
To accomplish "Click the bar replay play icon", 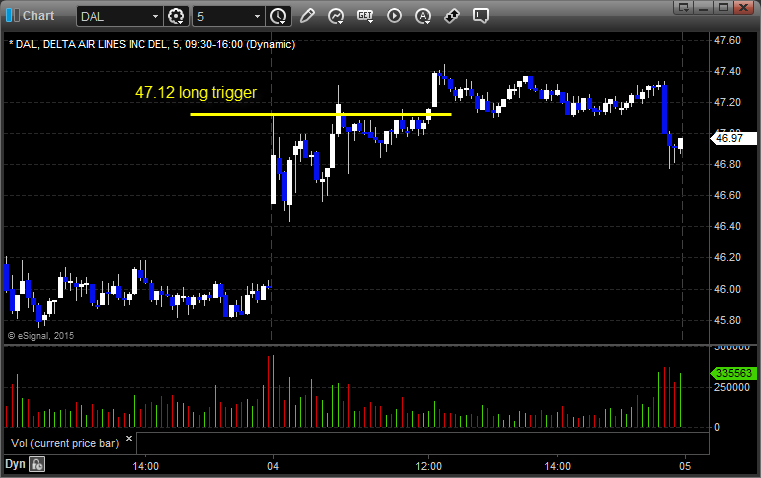I will point(394,16).
